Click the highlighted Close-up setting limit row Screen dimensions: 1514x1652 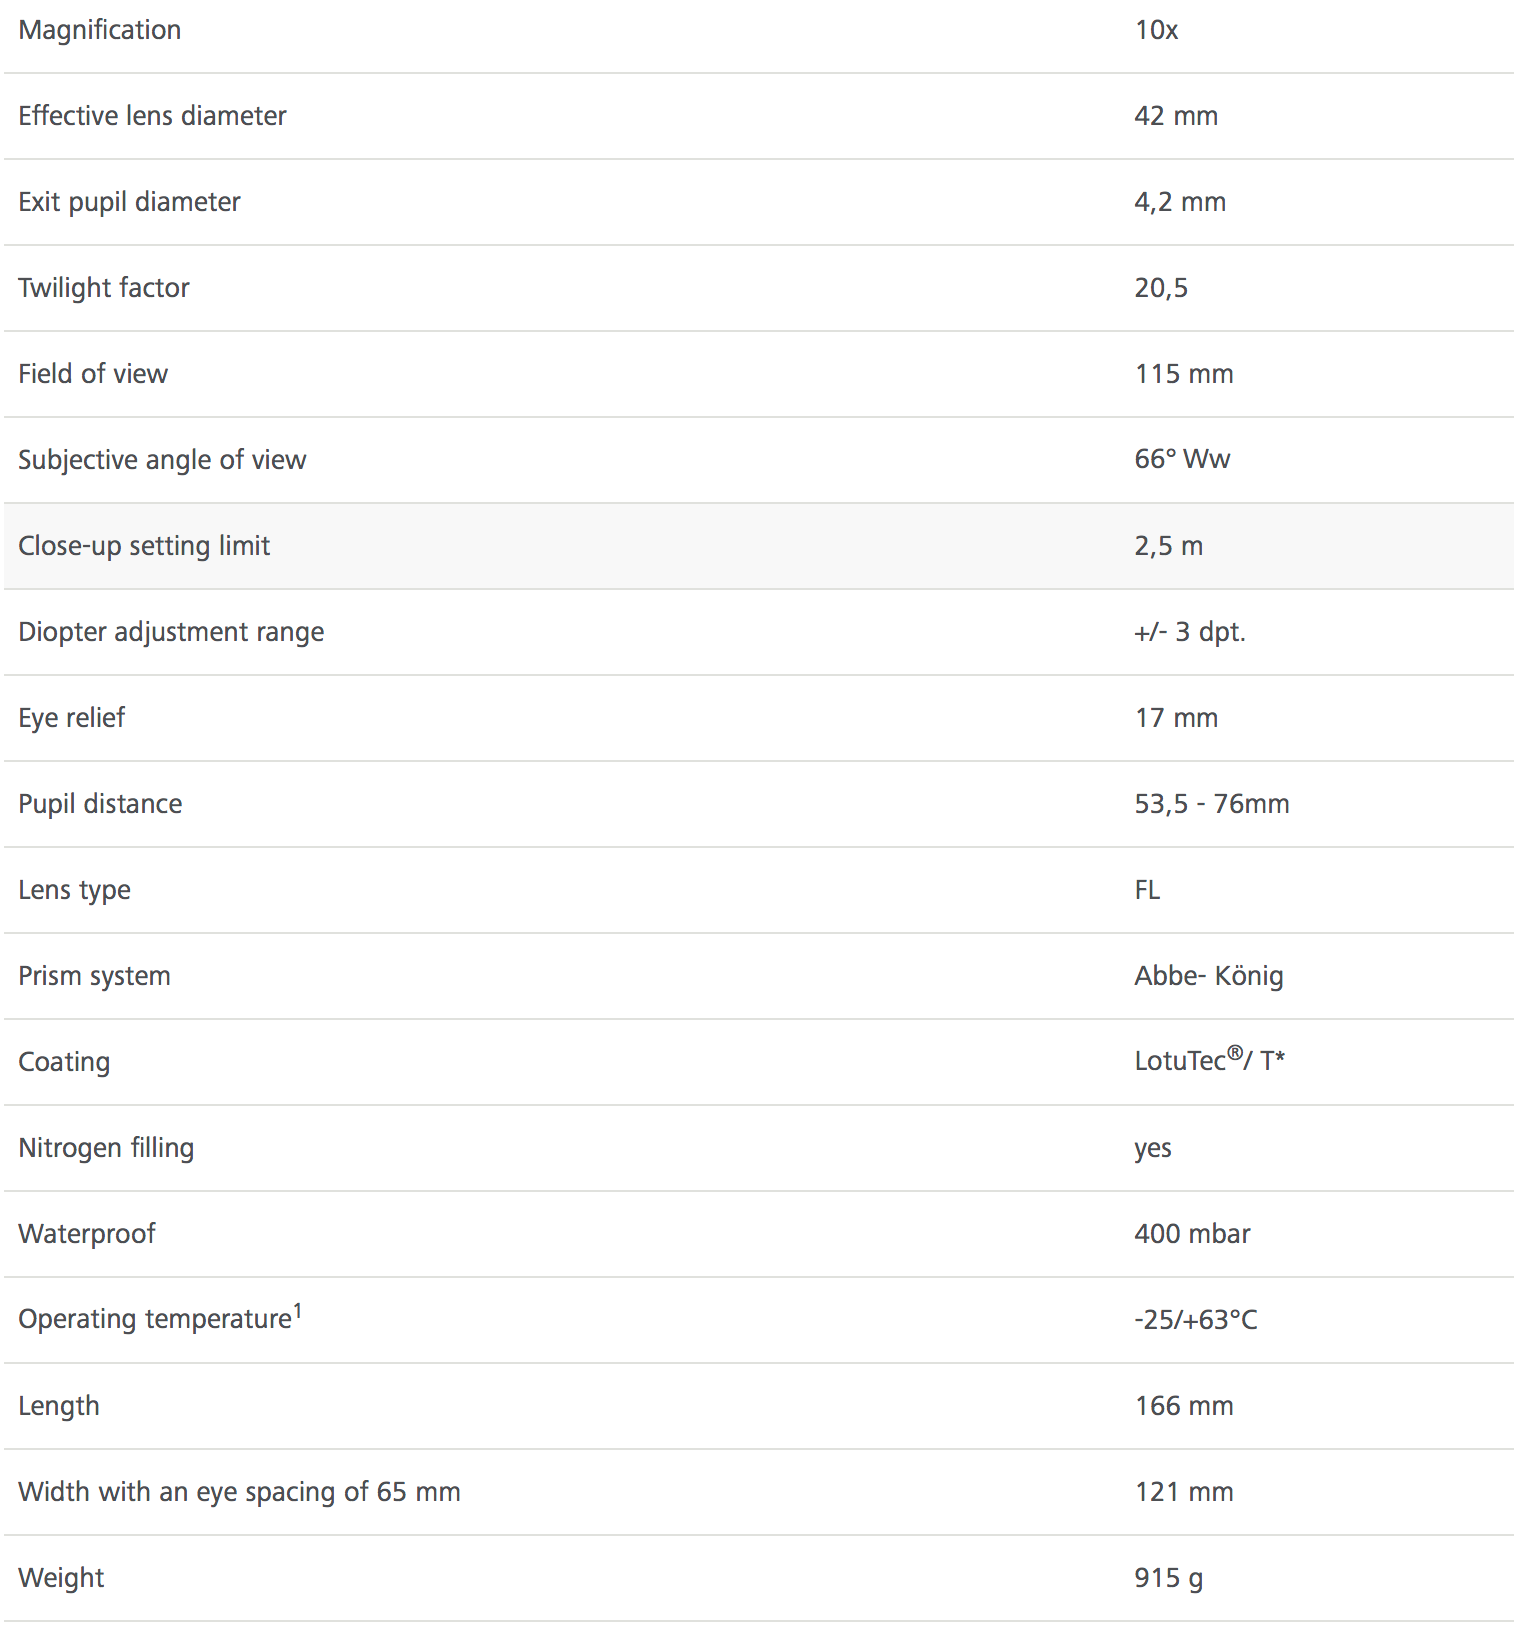coord(759,546)
